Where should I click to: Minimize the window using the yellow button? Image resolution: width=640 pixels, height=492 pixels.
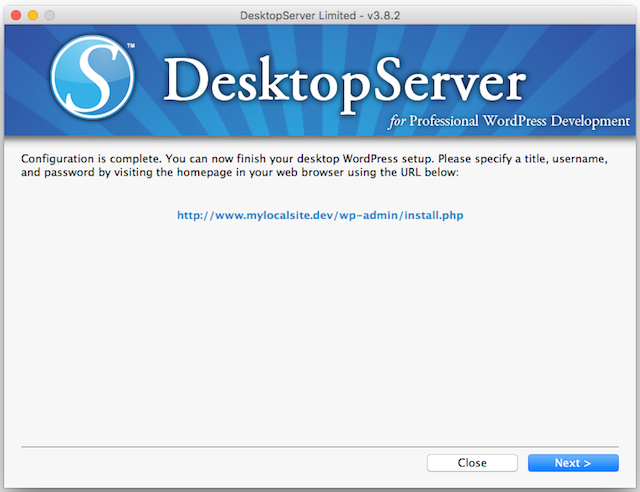click(x=33, y=16)
